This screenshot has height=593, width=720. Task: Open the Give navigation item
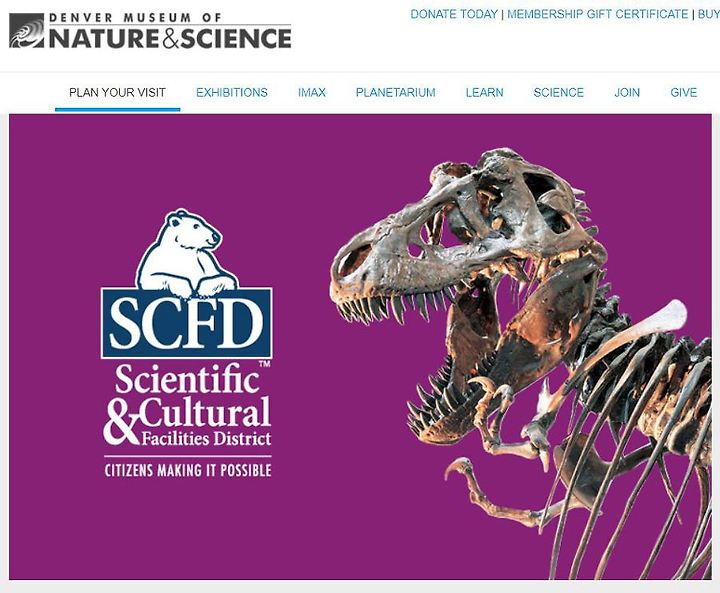point(684,92)
